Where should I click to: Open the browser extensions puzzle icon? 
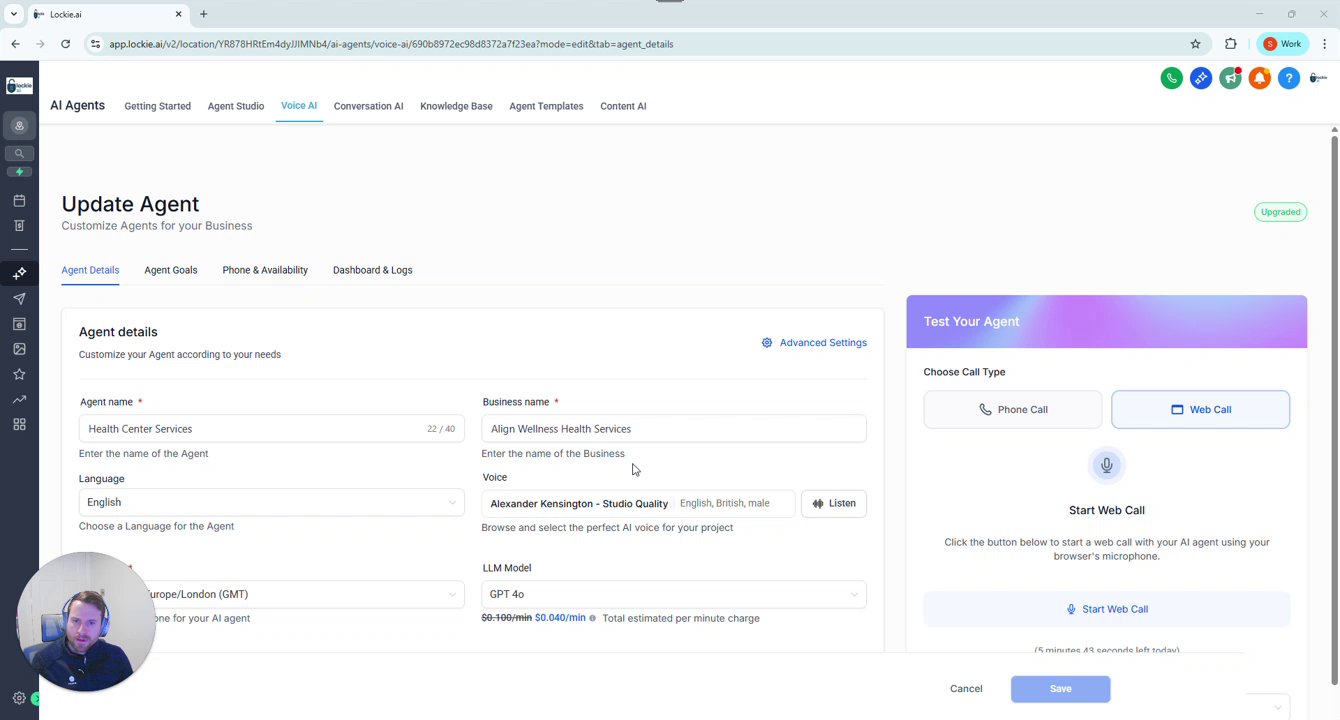[x=1230, y=44]
